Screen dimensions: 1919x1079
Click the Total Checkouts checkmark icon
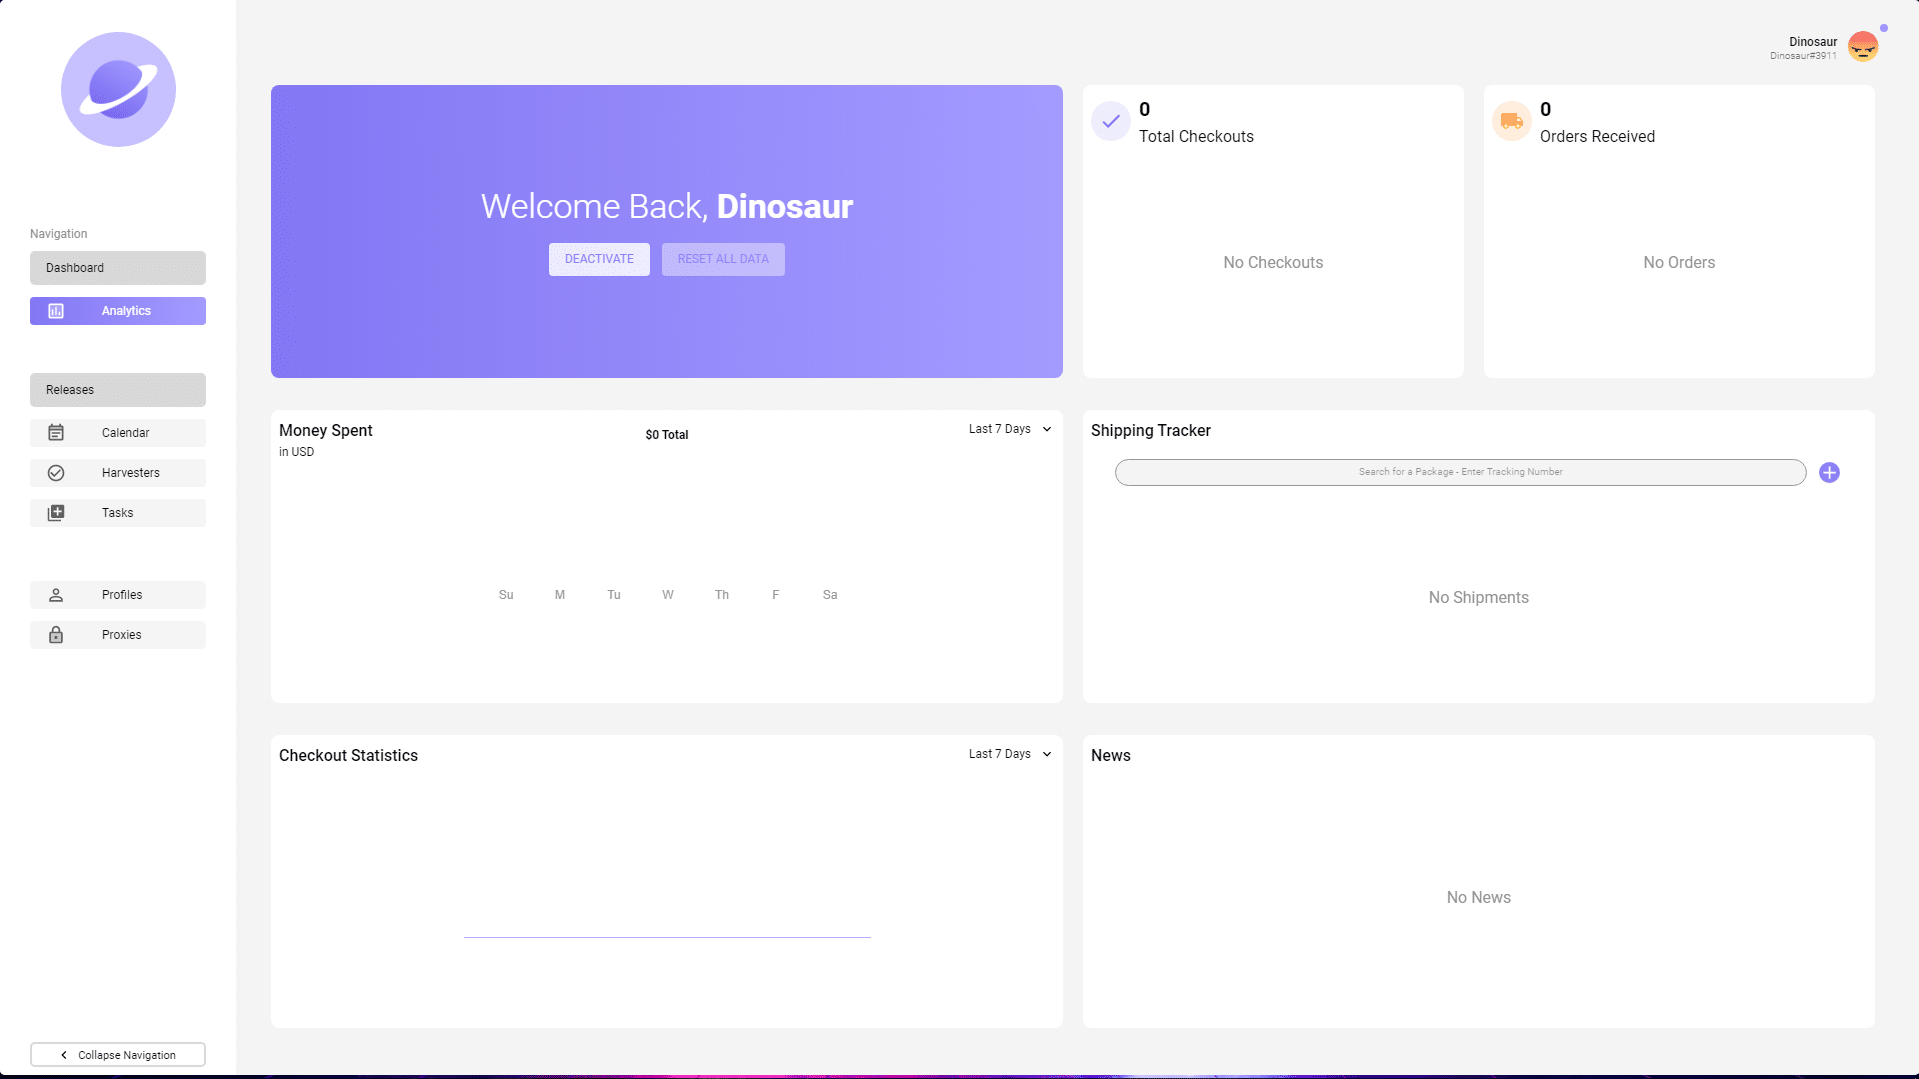[x=1111, y=122]
